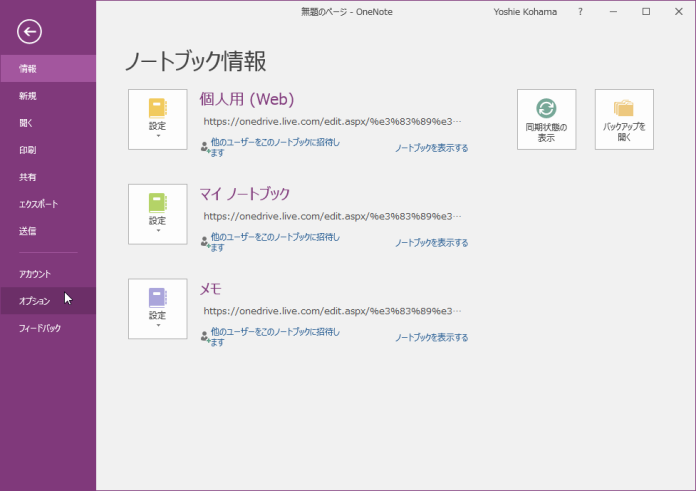696x491 pixels.
Task: Select 新規 in the sidebar menu
Action: point(27,96)
